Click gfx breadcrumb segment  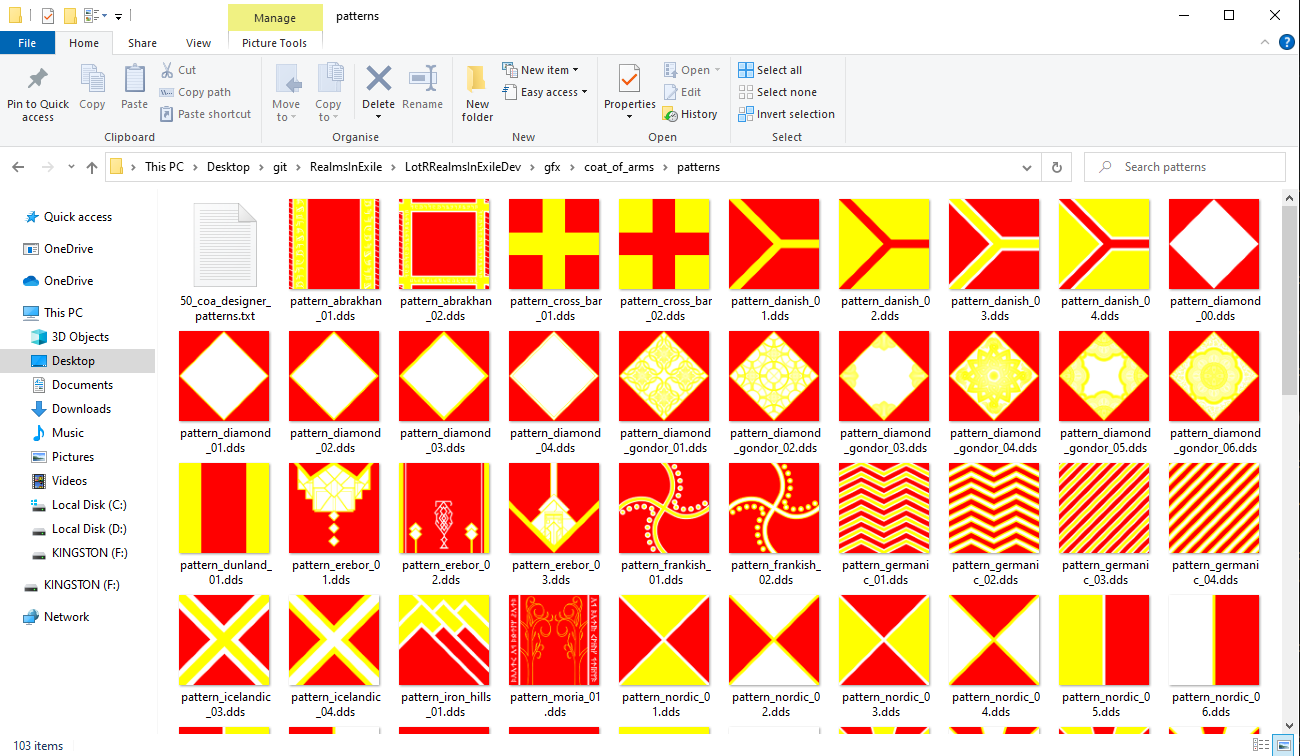(x=552, y=167)
